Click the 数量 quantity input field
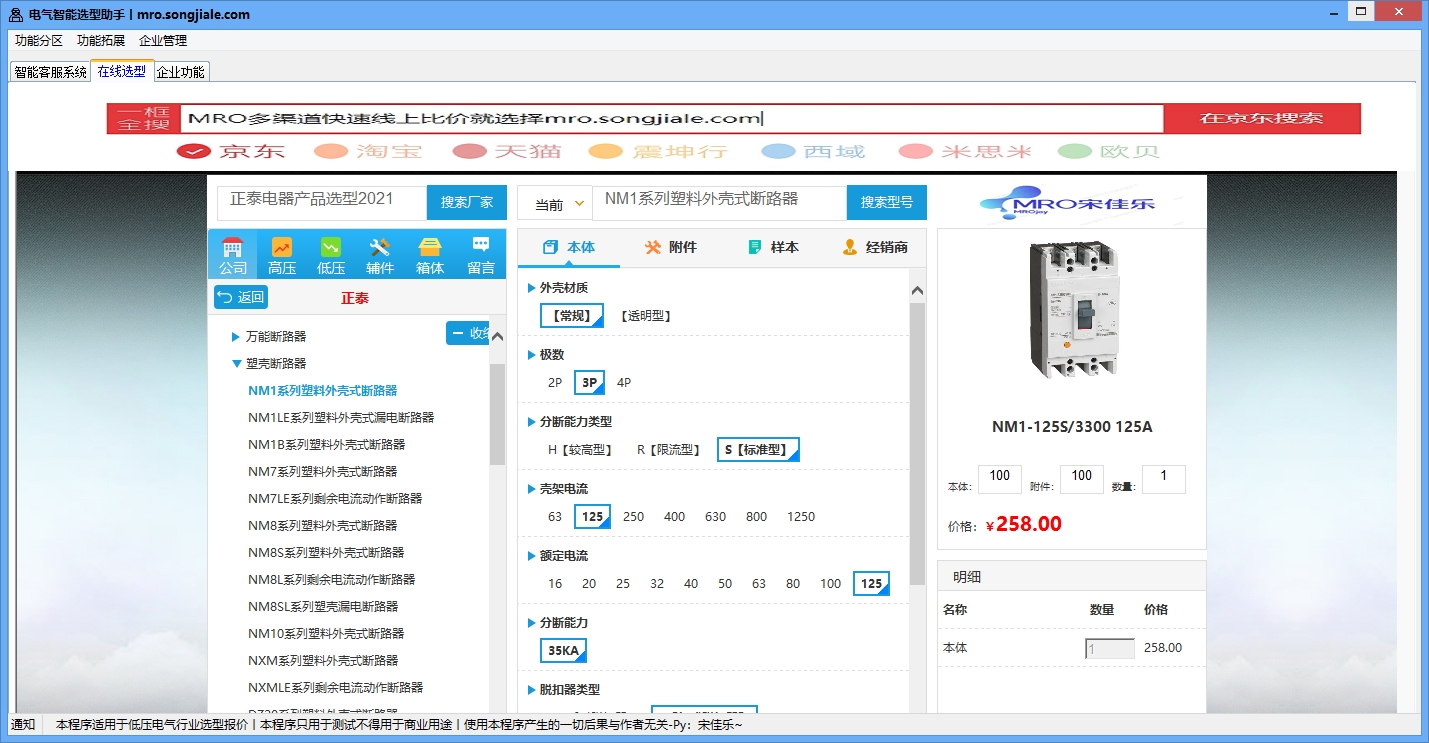1429x743 pixels. (x=1164, y=479)
